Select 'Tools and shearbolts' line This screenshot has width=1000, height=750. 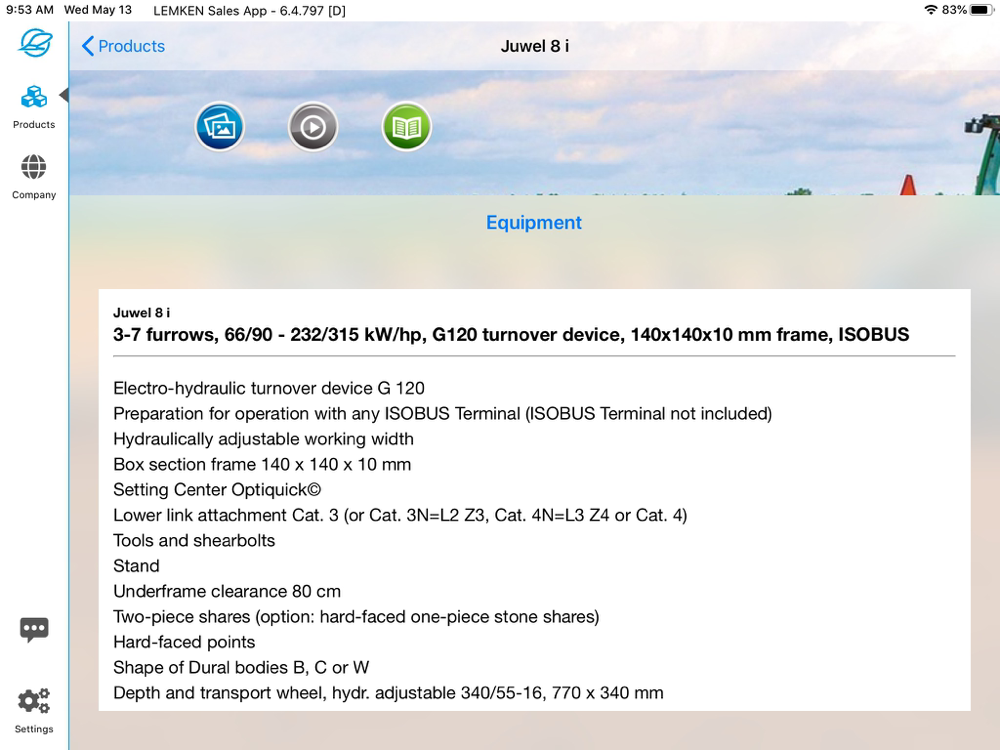click(x=194, y=541)
